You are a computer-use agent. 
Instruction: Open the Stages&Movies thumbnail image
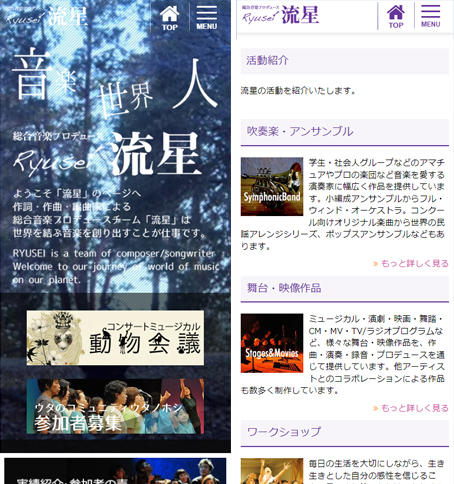272,343
